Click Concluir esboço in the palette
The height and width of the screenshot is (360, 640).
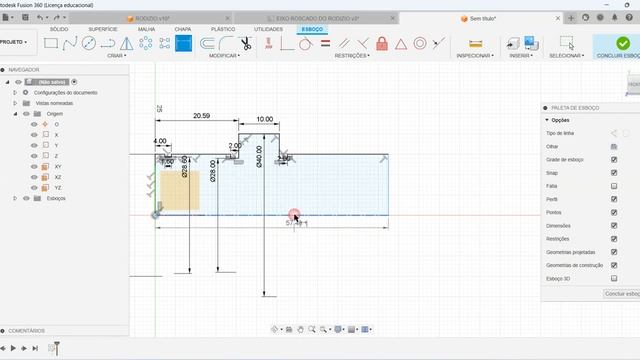point(622,294)
